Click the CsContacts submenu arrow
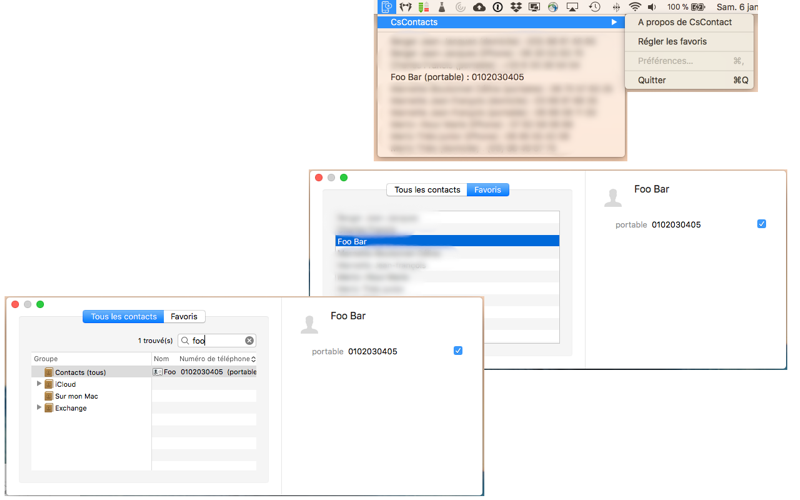The width and height of the screenshot is (800, 500). (x=614, y=22)
